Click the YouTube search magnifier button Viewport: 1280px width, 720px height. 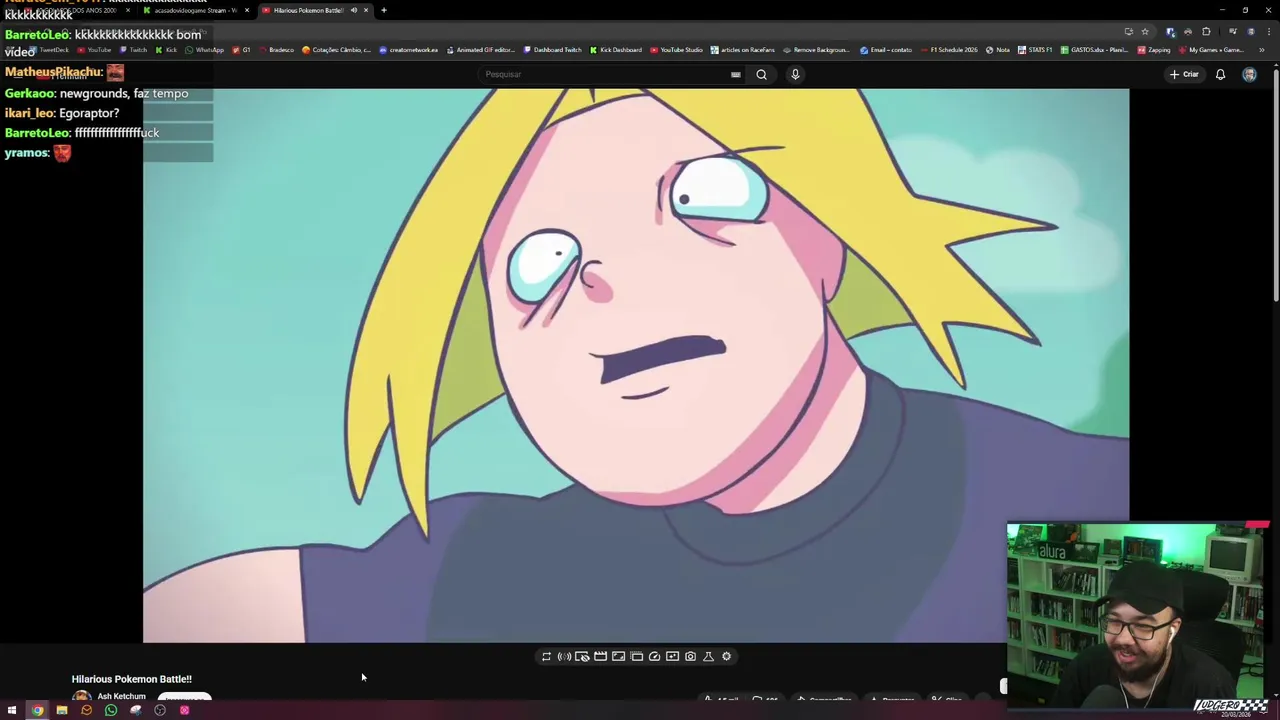pyautogui.click(x=761, y=74)
